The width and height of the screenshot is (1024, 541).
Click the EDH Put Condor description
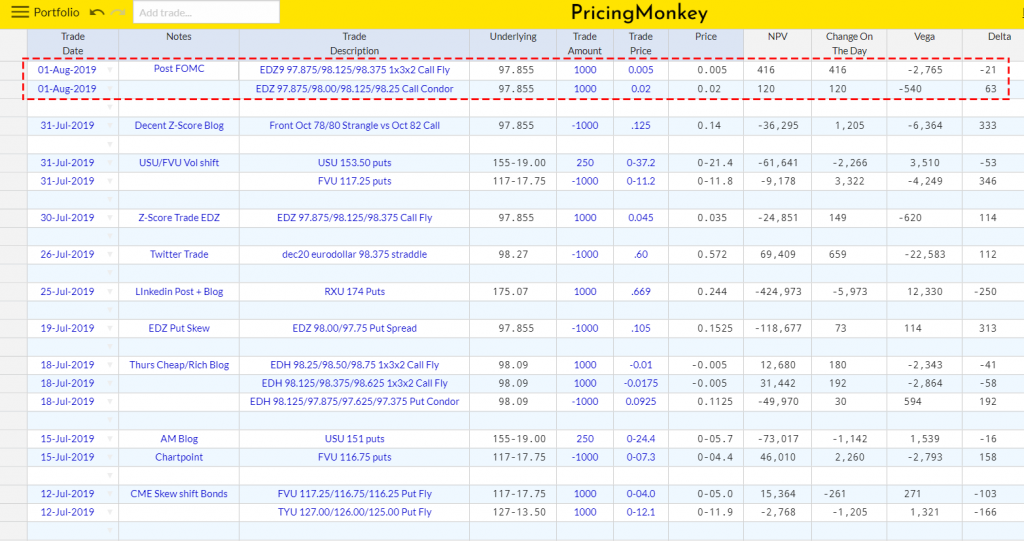(355, 401)
